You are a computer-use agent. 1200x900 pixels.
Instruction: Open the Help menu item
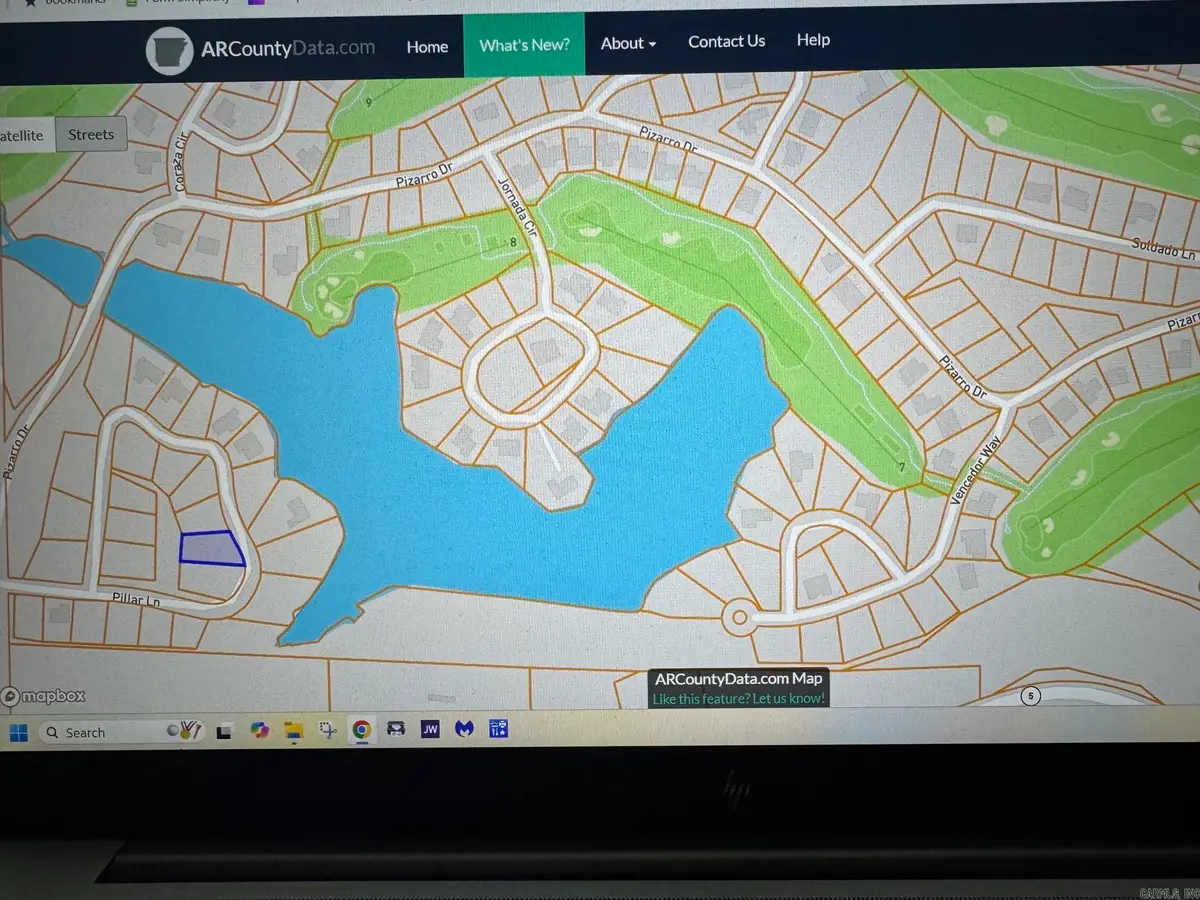pyautogui.click(x=813, y=39)
